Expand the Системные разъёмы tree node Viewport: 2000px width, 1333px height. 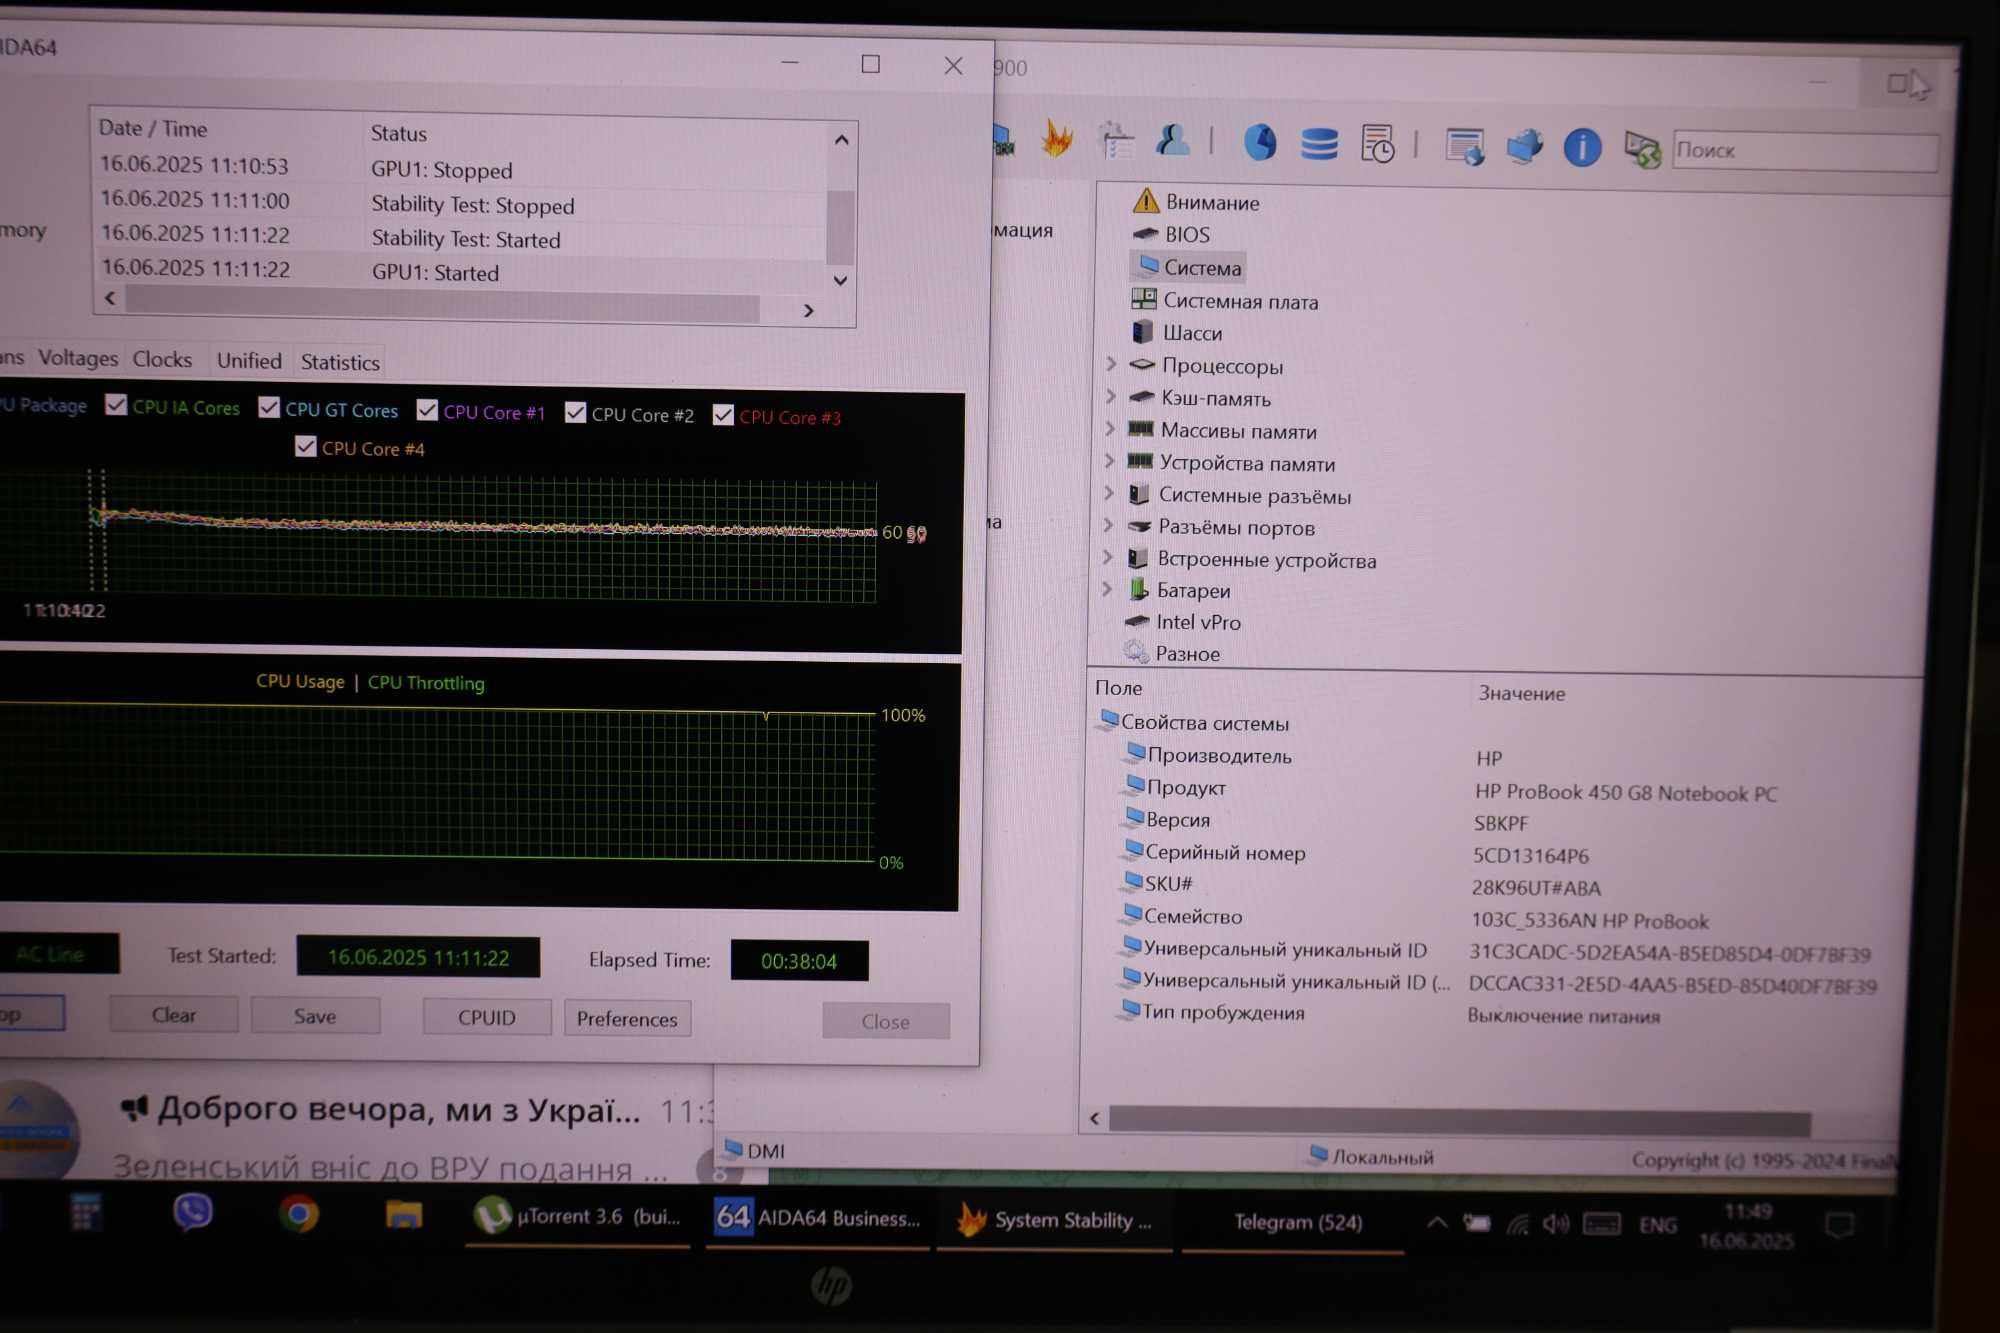(x=1107, y=493)
